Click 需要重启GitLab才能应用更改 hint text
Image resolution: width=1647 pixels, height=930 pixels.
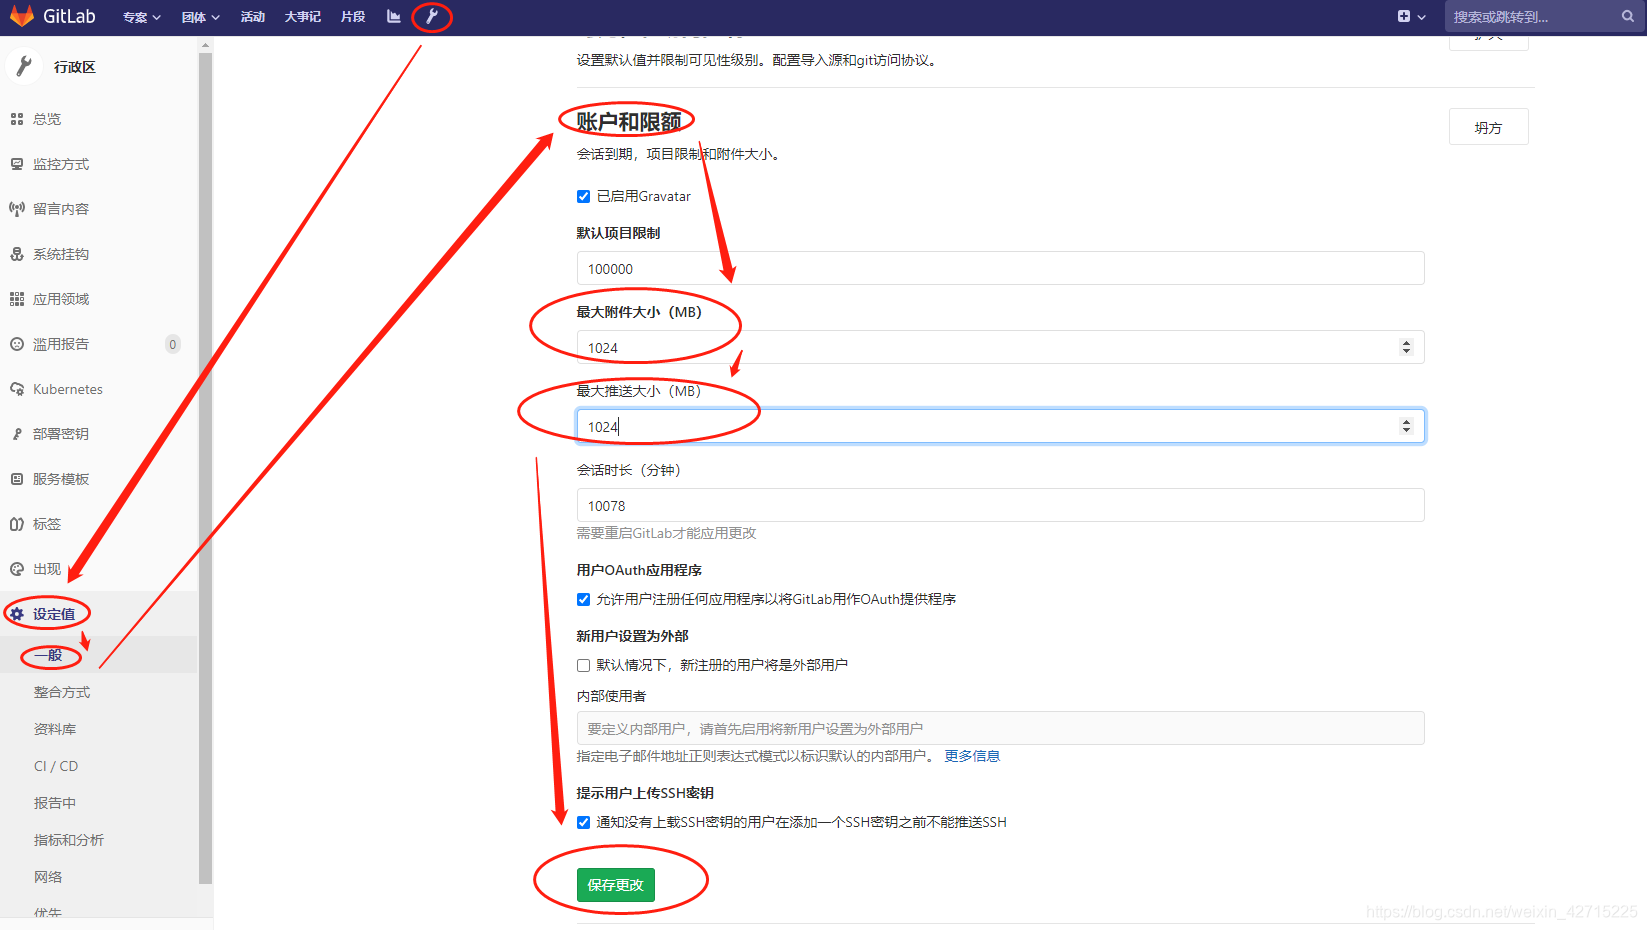tap(666, 533)
